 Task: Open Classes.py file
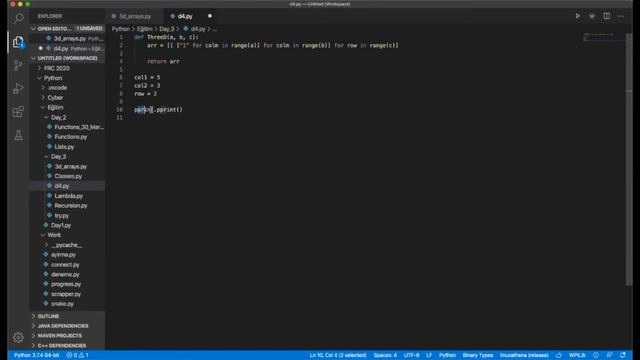coord(67,176)
